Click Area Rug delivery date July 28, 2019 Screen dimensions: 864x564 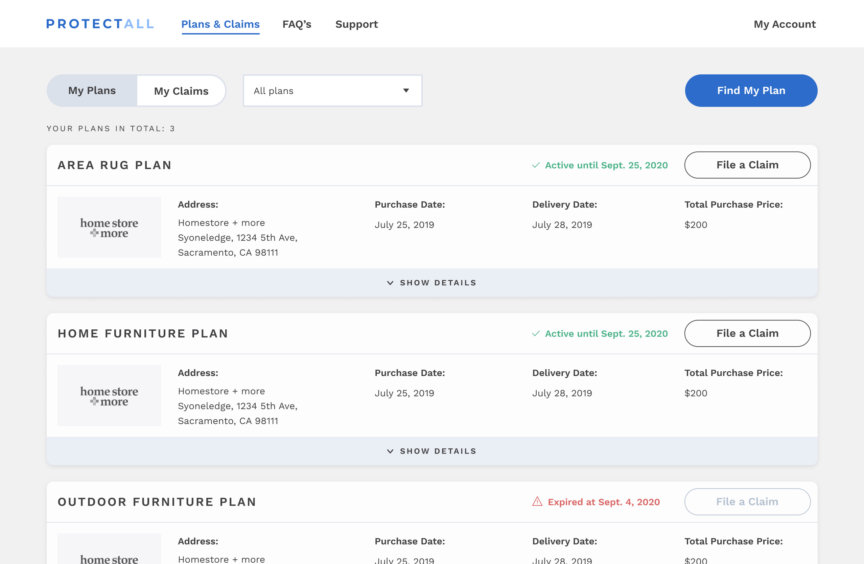tap(562, 225)
